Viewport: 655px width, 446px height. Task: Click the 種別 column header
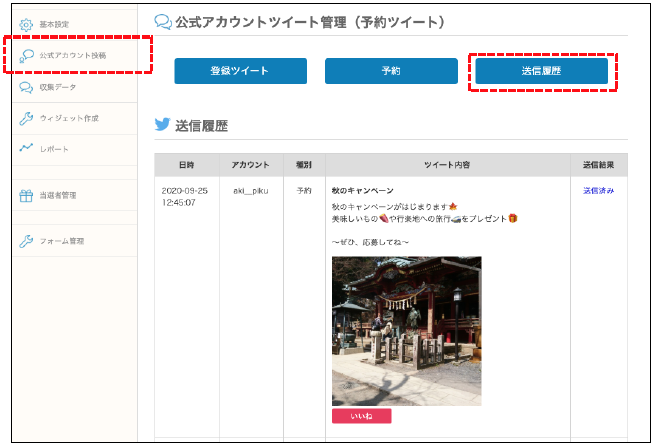[x=304, y=165]
